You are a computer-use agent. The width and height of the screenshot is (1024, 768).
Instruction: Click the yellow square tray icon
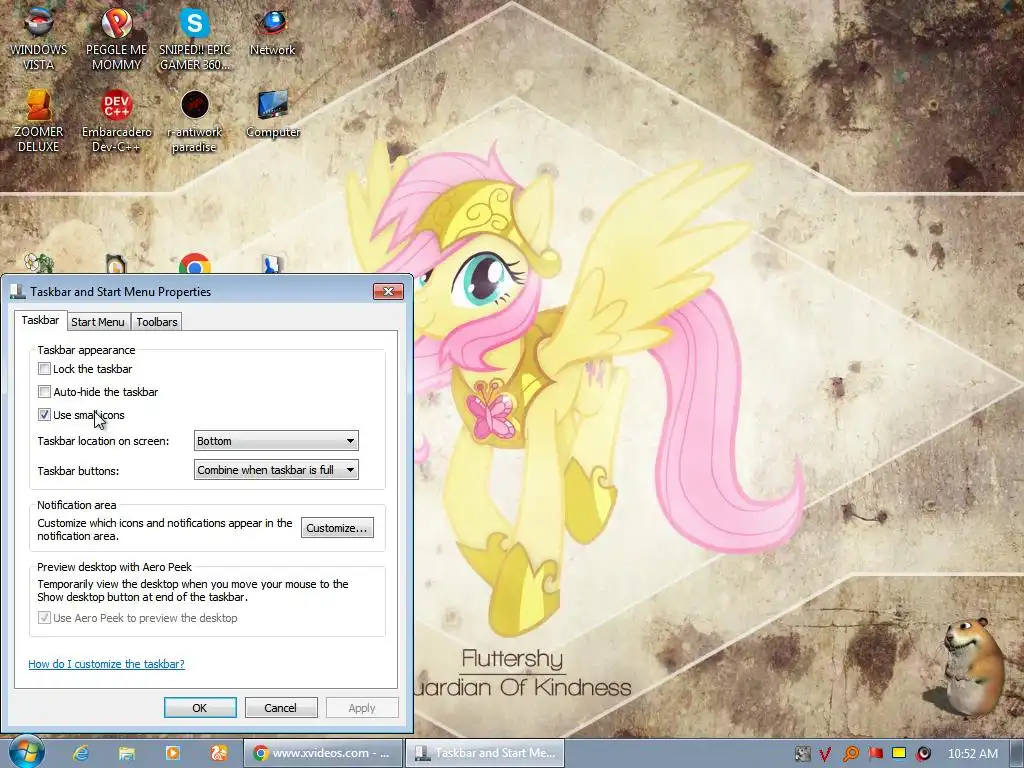pos(899,753)
